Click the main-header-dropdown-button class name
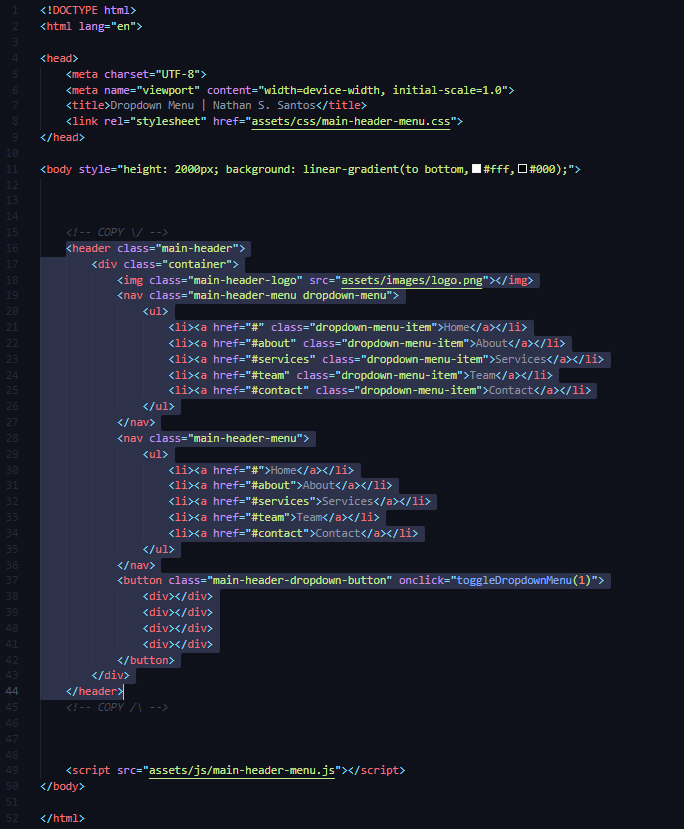684x829 pixels. (298, 581)
